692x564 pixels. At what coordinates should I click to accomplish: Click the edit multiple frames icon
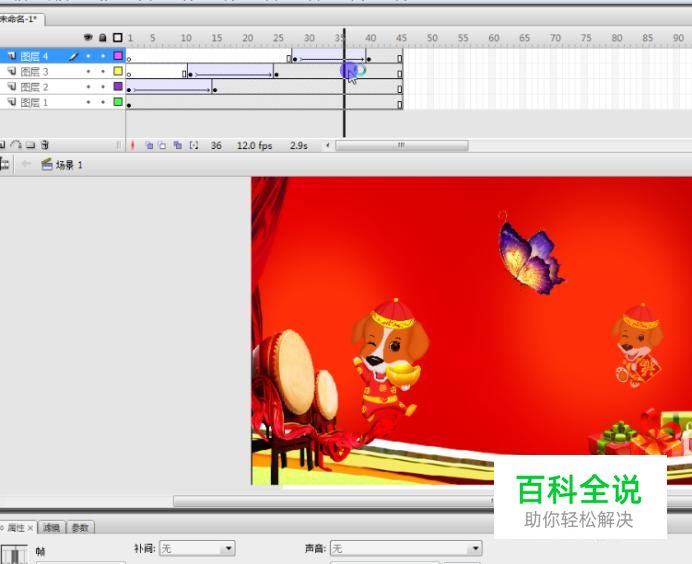(x=178, y=145)
